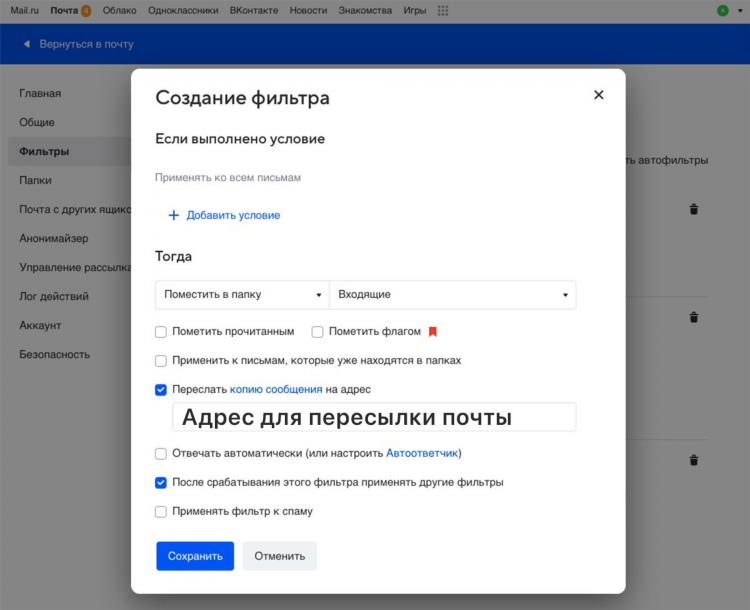The height and width of the screenshot is (610, 750).
Task: Open the Автоответчик link
Action: [x=422, y=453]
